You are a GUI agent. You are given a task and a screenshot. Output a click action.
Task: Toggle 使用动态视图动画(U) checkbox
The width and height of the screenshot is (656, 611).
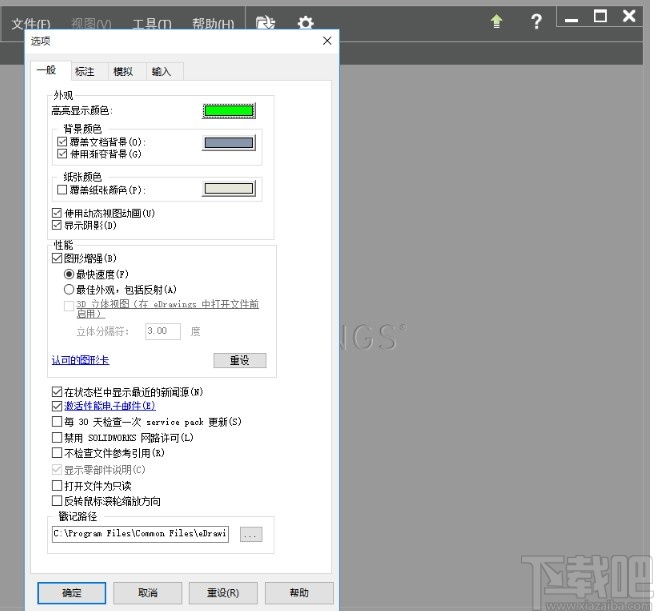[x=57, y=213]
